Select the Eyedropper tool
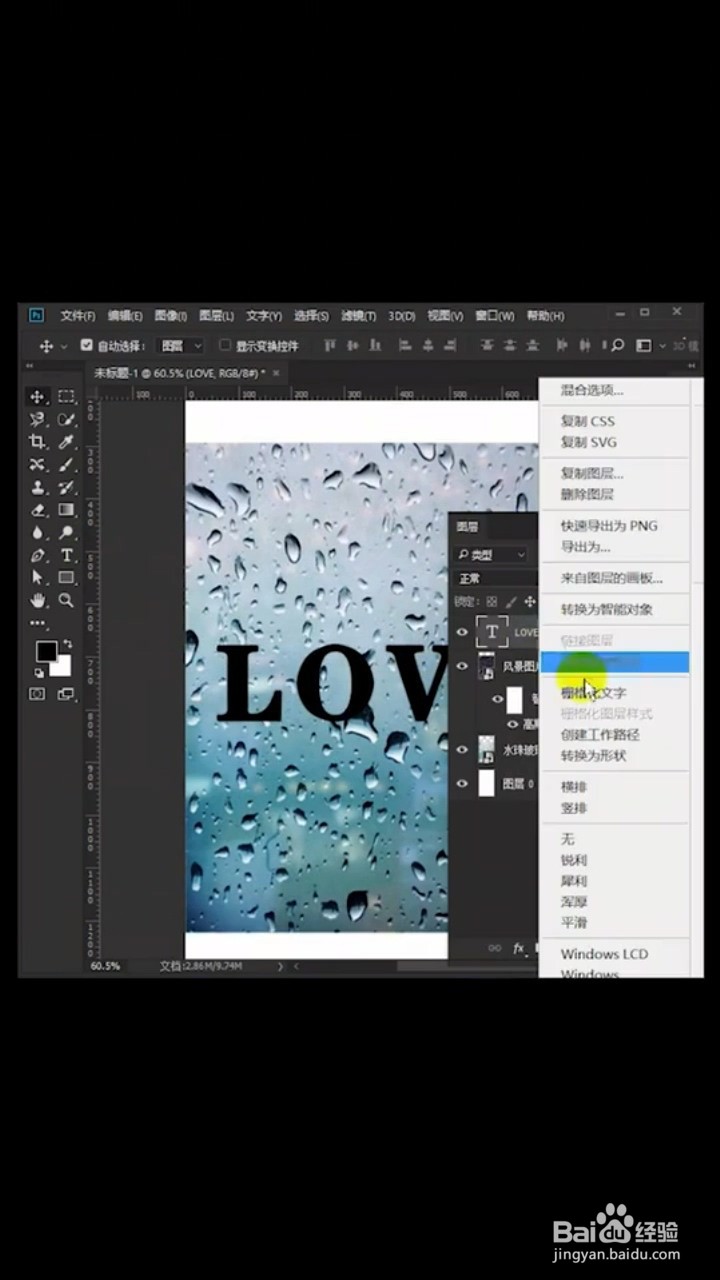Image resolution: width=720 pixels, height=1280 pixels. 66,442
